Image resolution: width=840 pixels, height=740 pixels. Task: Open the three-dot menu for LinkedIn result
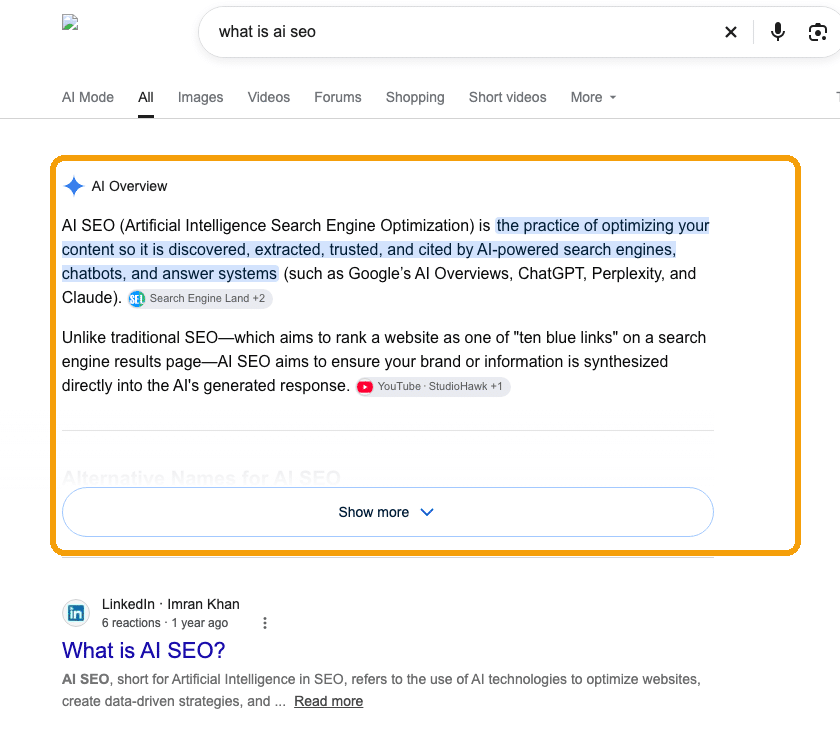pyautogui.click(x=265, y=623)
